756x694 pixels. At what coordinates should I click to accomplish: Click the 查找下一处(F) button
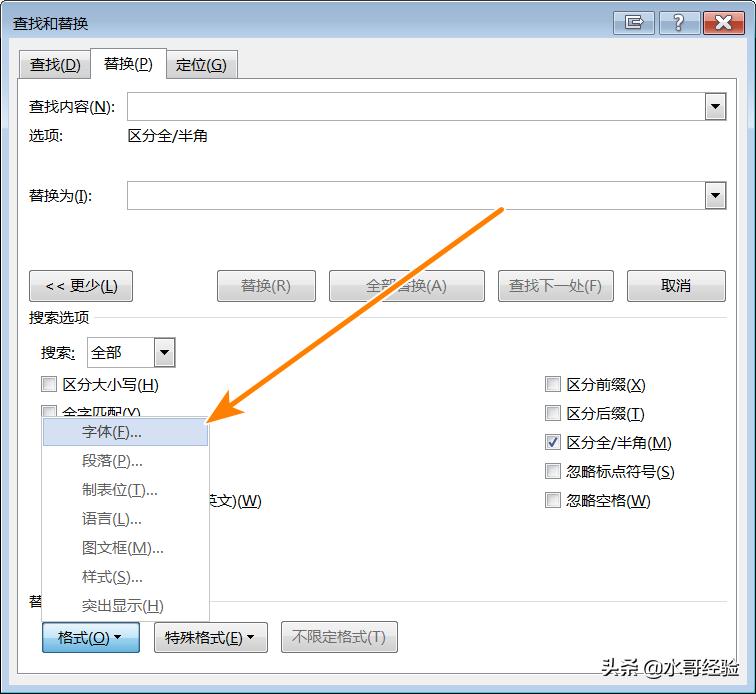tap(555, 286)
